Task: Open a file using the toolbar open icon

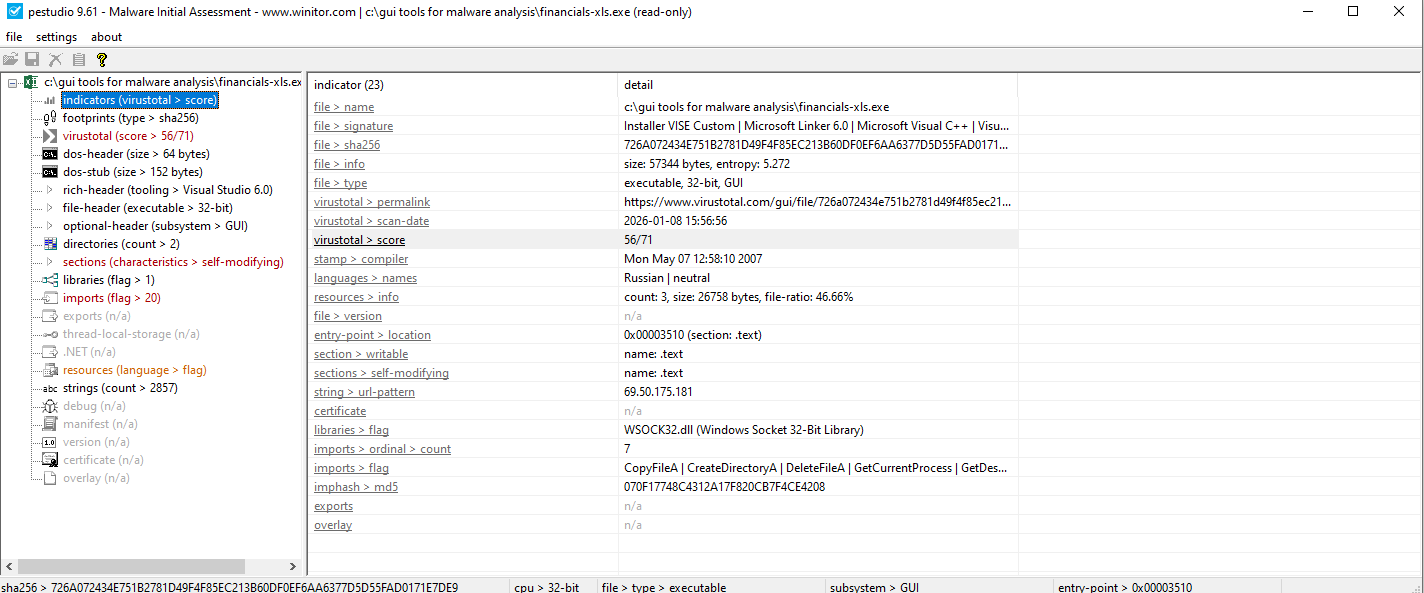Action: coord(10,59)
